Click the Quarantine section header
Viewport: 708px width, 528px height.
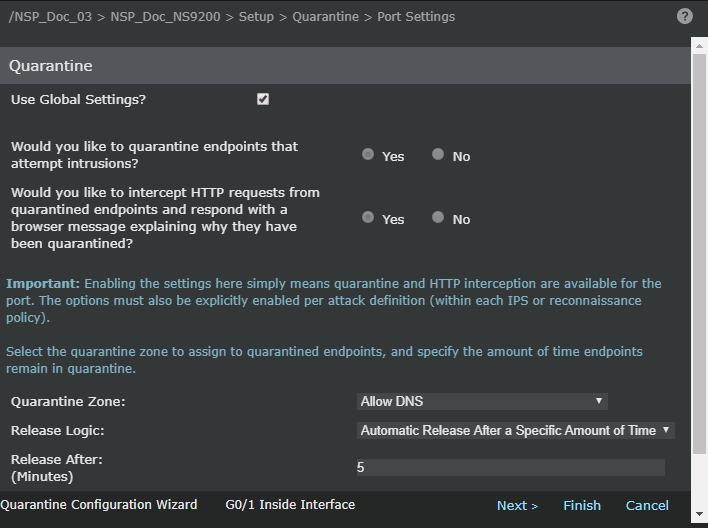pyautogui.click(x=345, y=65)
